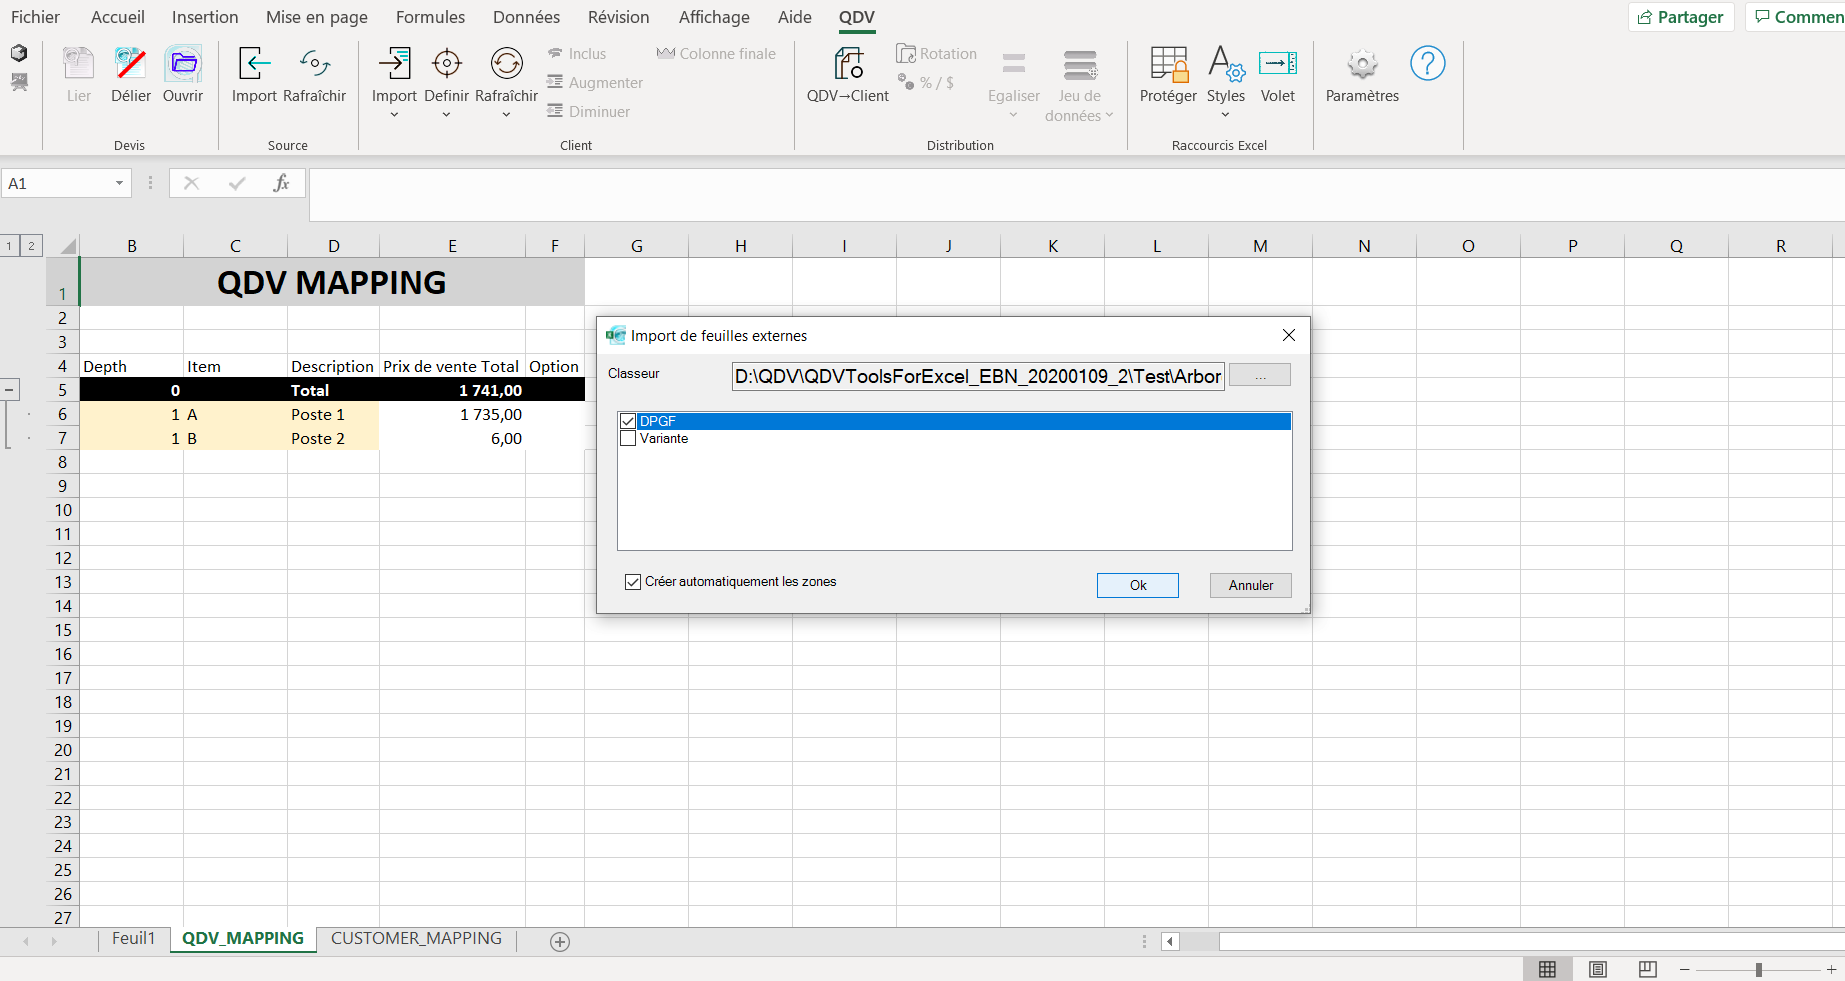Click the QDV→Client icon
Image resolution: width=1845 pixels, height=981 pixels.
coord(848,64)
